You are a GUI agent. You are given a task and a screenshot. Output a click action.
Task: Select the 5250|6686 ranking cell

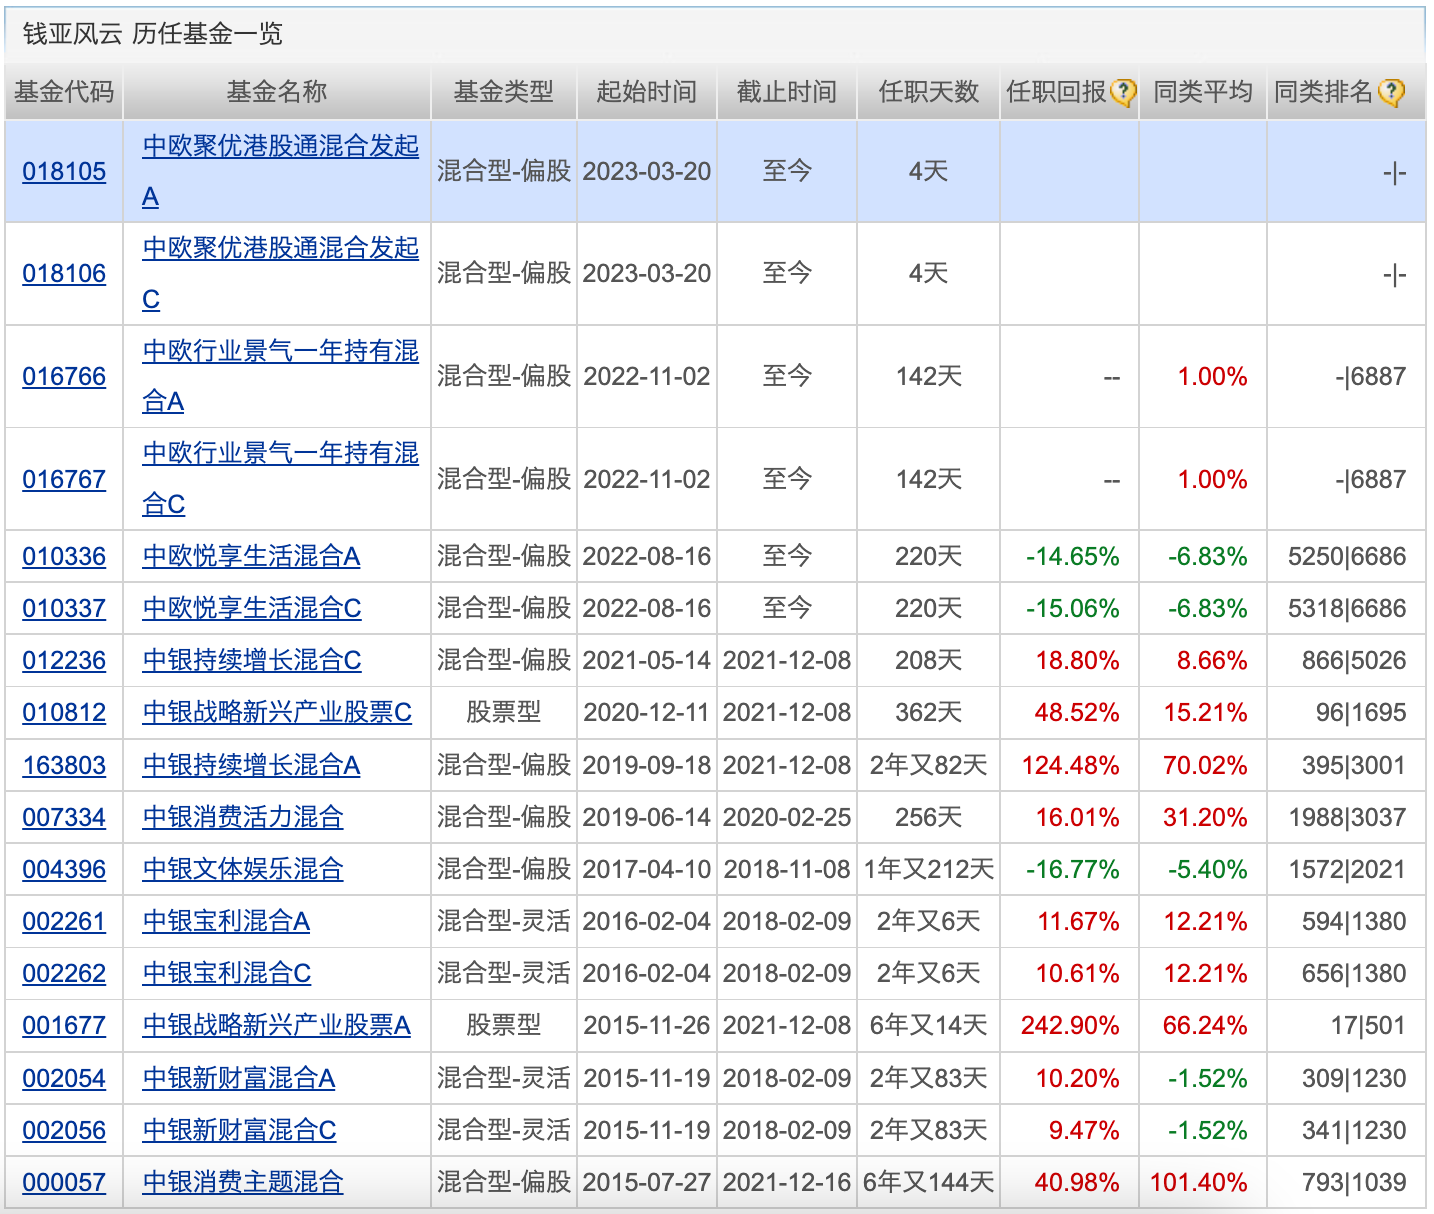point(1347,556)
